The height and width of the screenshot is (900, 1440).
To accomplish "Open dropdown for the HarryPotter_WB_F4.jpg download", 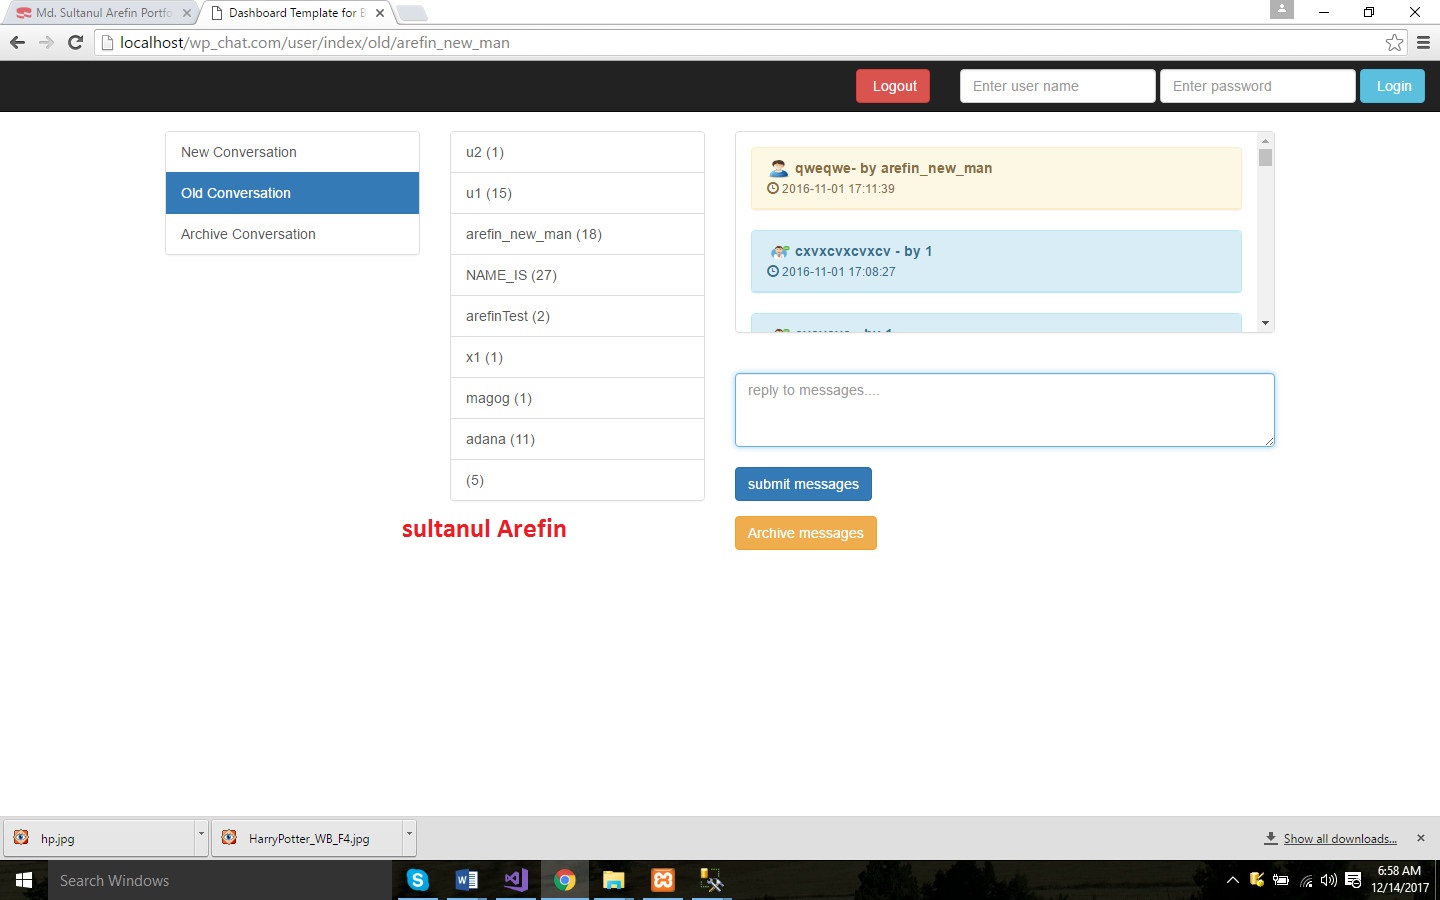I will (x=408, y=835).
